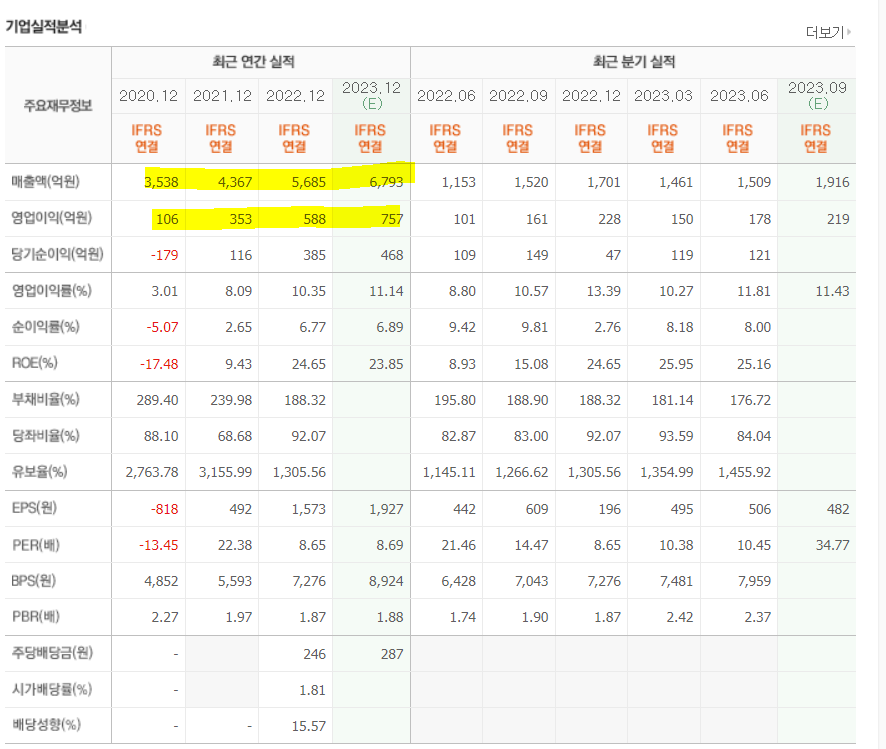Click quarterly EPS value 482
Image resolution: width=886 pixels, height=749 pixels.
pyautogui.click(x=838, y=510)
